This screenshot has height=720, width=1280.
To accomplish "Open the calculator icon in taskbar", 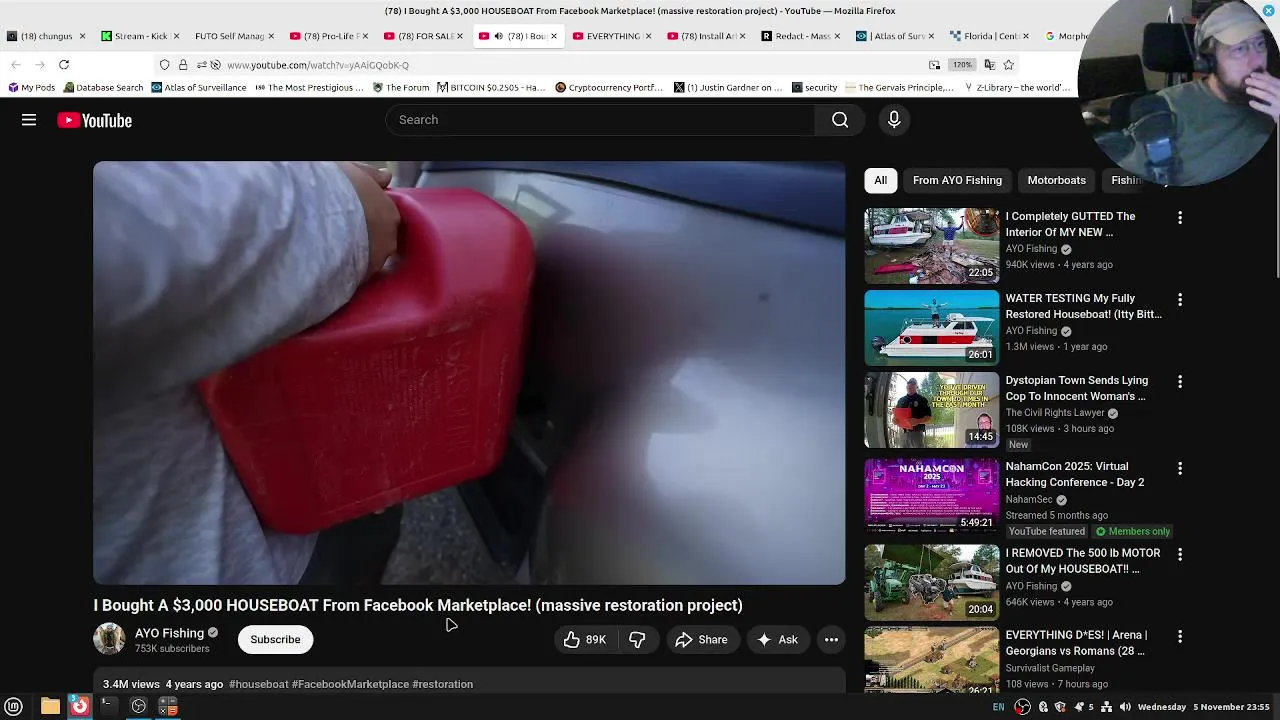I will (168, 707).
